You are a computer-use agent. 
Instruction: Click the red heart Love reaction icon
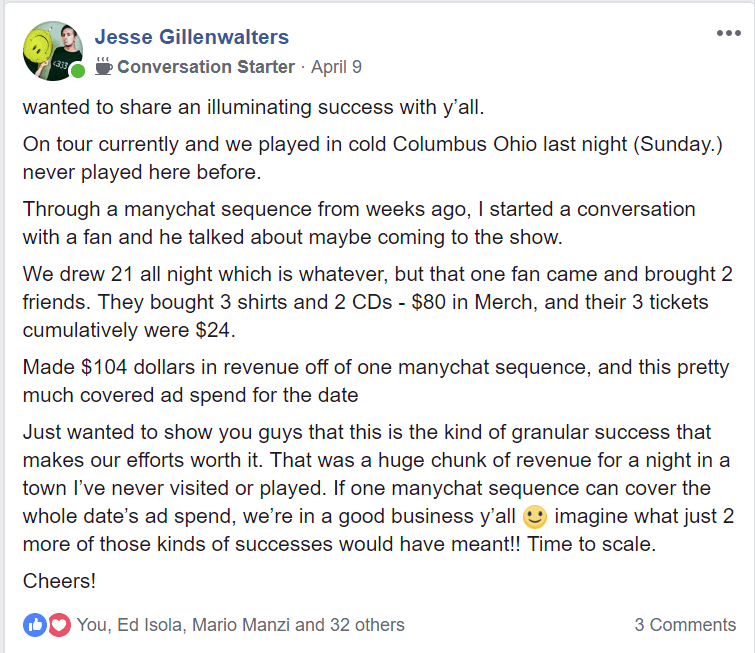(59, 625)
